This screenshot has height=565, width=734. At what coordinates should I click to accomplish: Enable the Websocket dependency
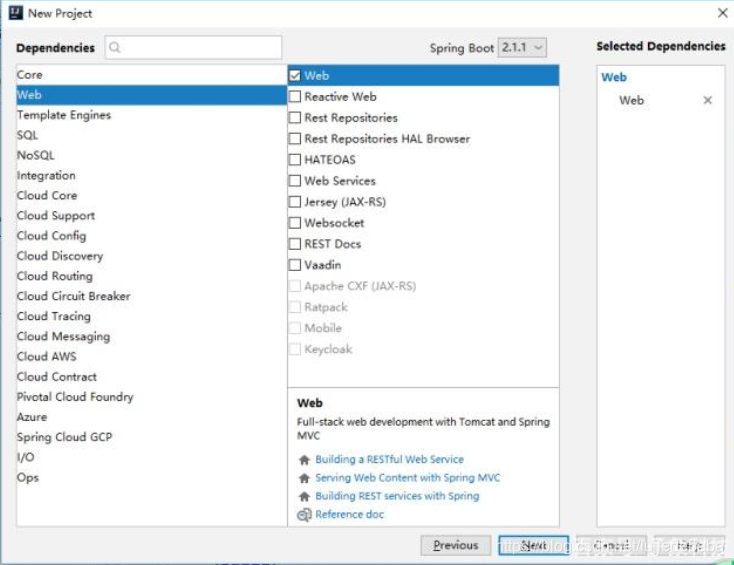click(295, 223)
